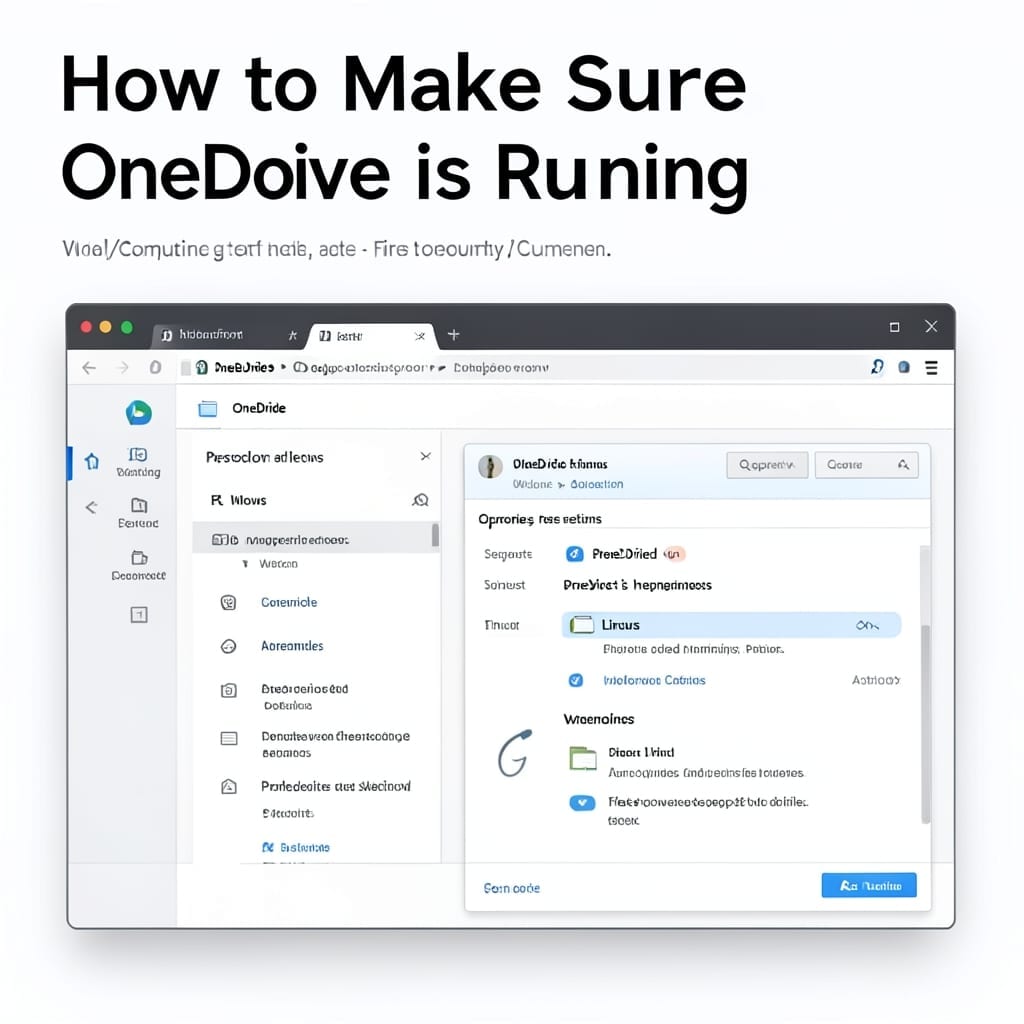Click the list icon beside 'Denoiteavcon dheertcodnge'
Viewport: 1024px width, 1024px height.
[229, 739]
